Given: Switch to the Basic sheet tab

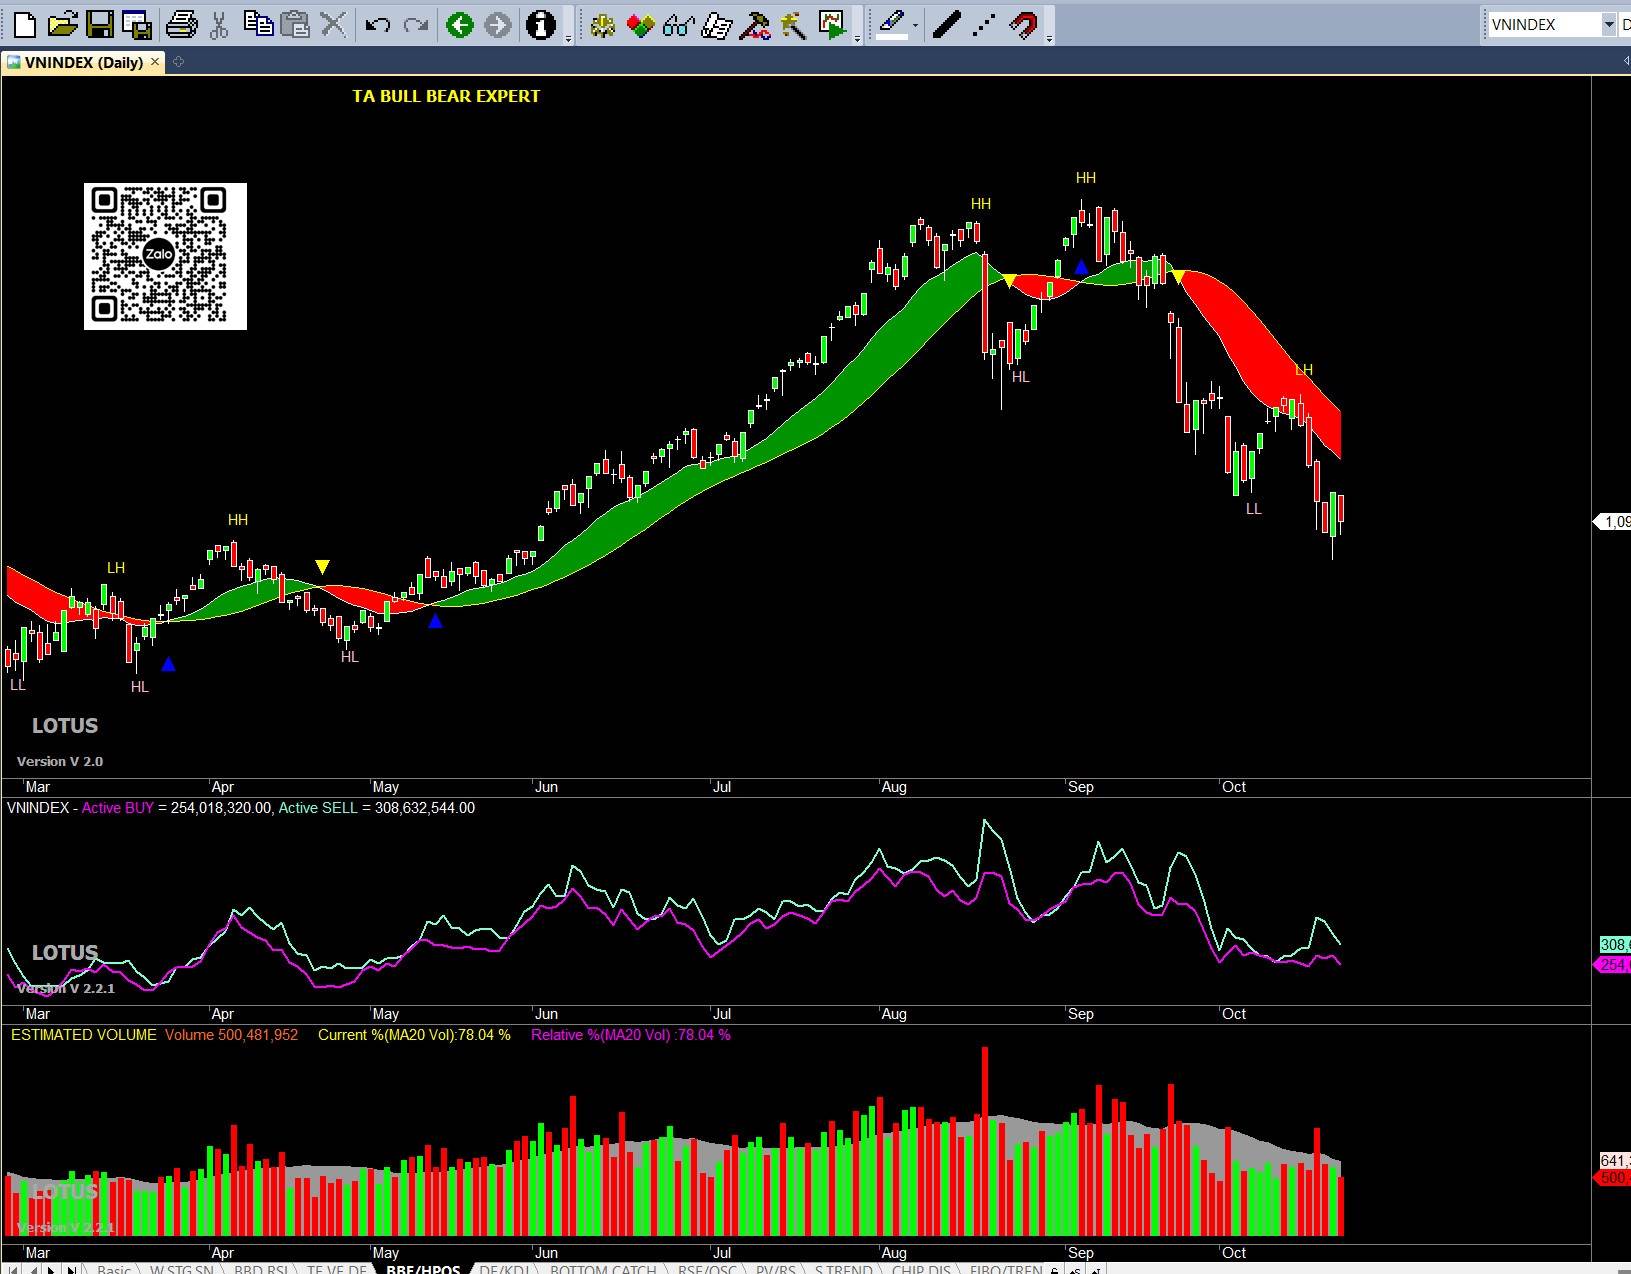Looking at the screenshot, I should [x=114, y=1268].
